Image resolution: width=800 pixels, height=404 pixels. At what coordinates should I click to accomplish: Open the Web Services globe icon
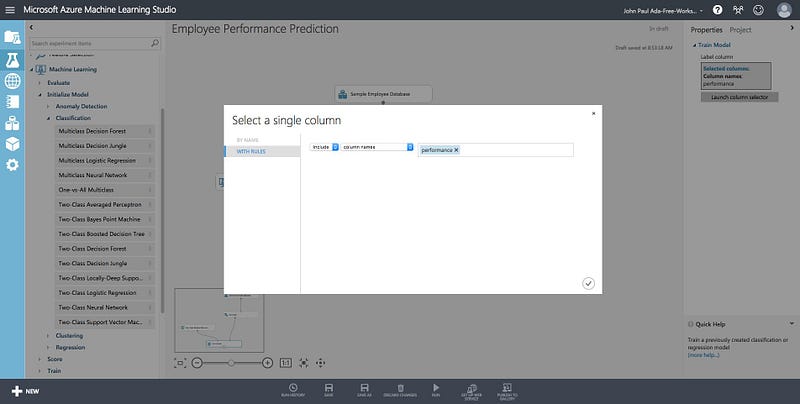point(12,81)
